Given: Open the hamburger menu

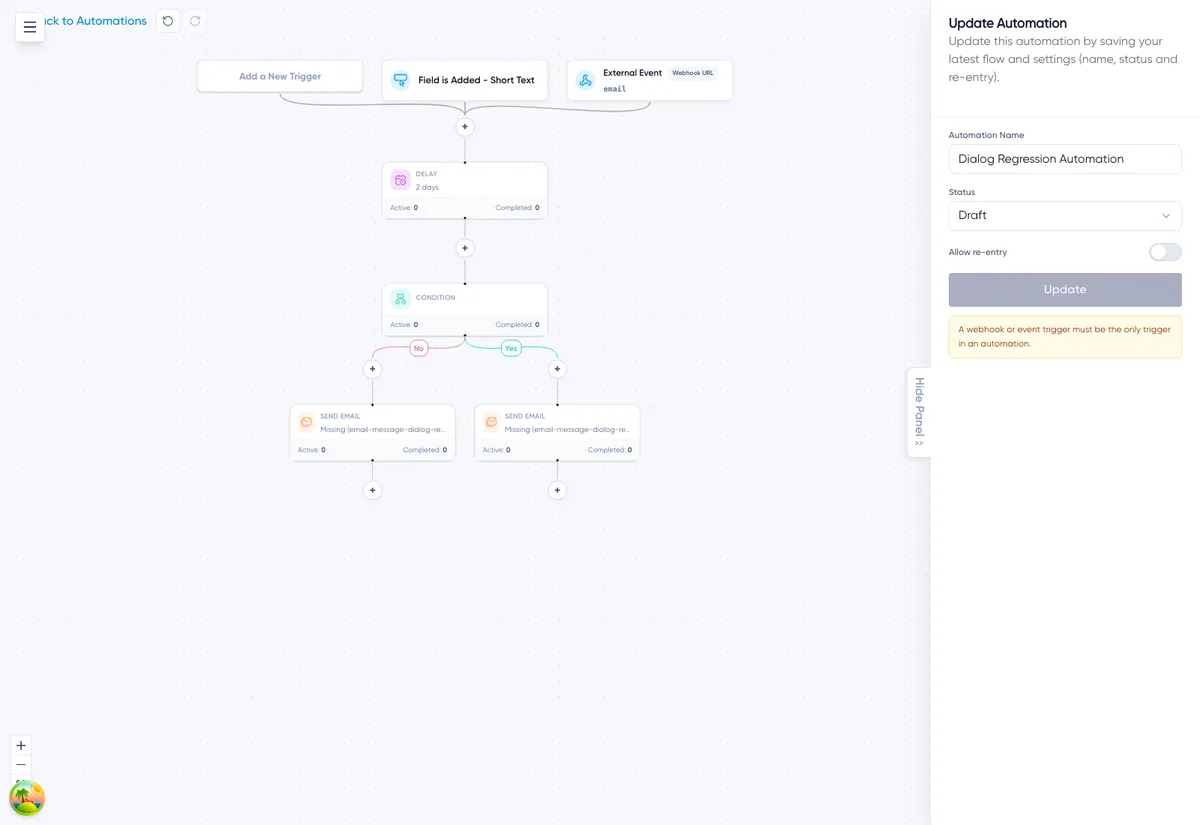Looking at the screenshot, I should click(30, 27).
